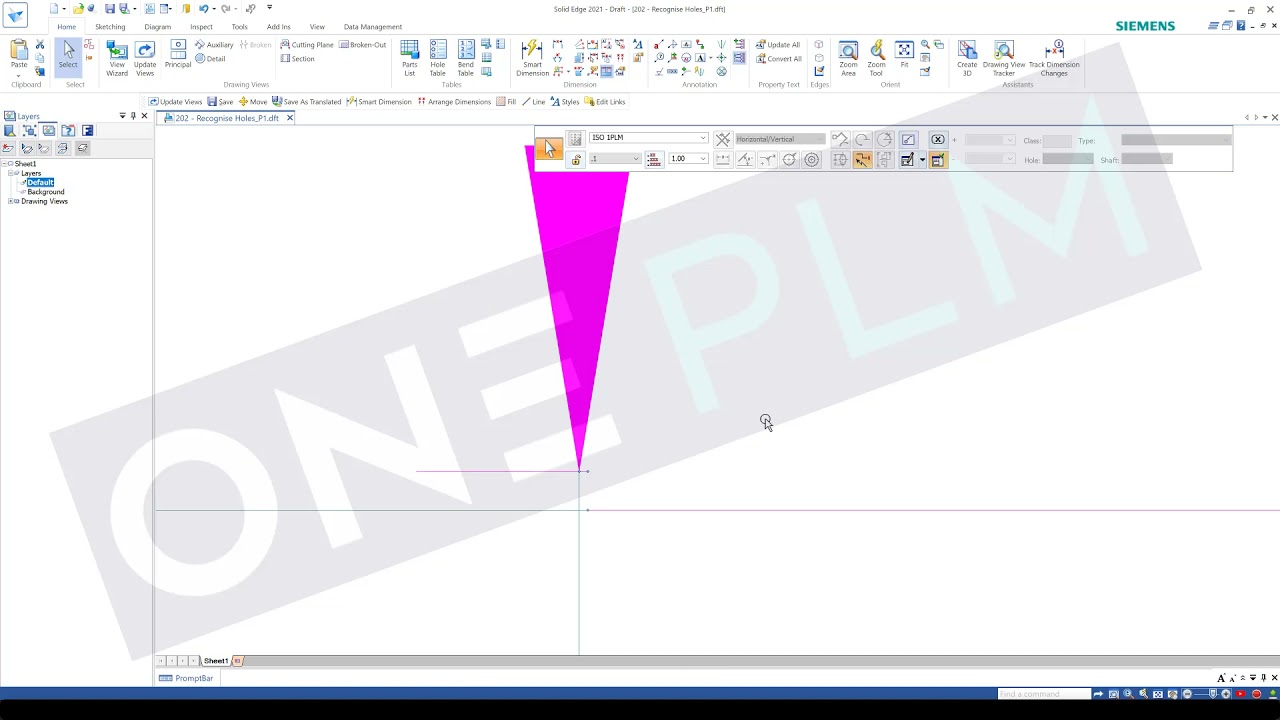This screenshot has width=1280, height=720.
Task: Click Arrange Dimensions button
Action: point(454,102)
